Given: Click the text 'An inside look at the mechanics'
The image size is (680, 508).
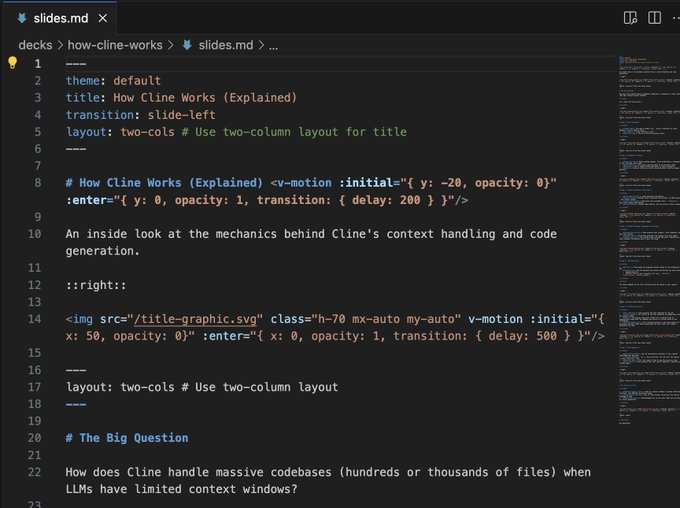Looking at the screenshot, I should [x=171, y=234].
